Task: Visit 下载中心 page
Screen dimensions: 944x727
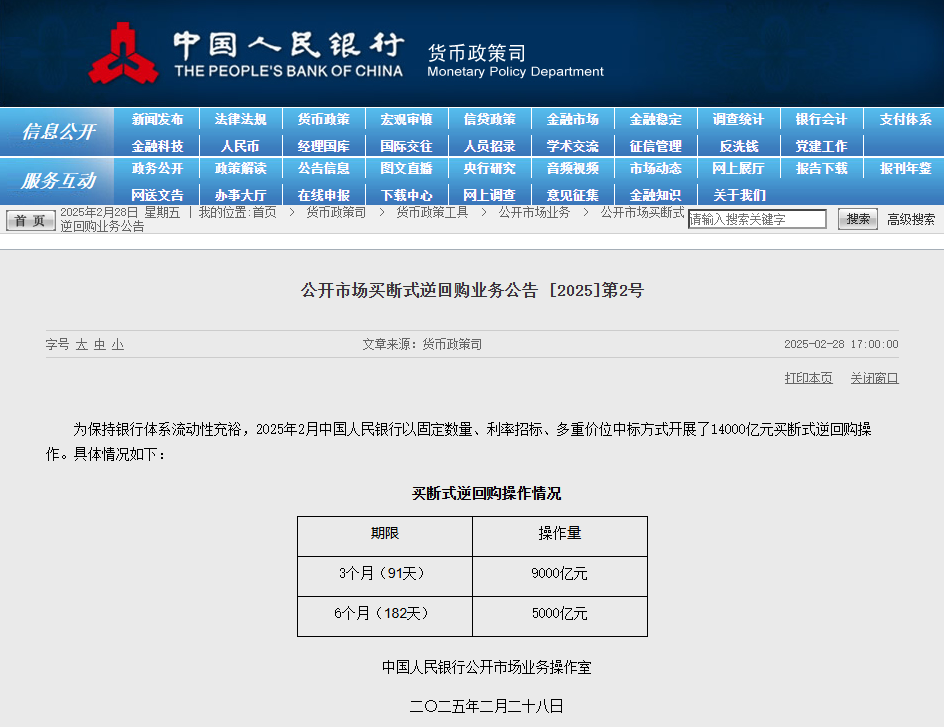Action: [406, 195]
